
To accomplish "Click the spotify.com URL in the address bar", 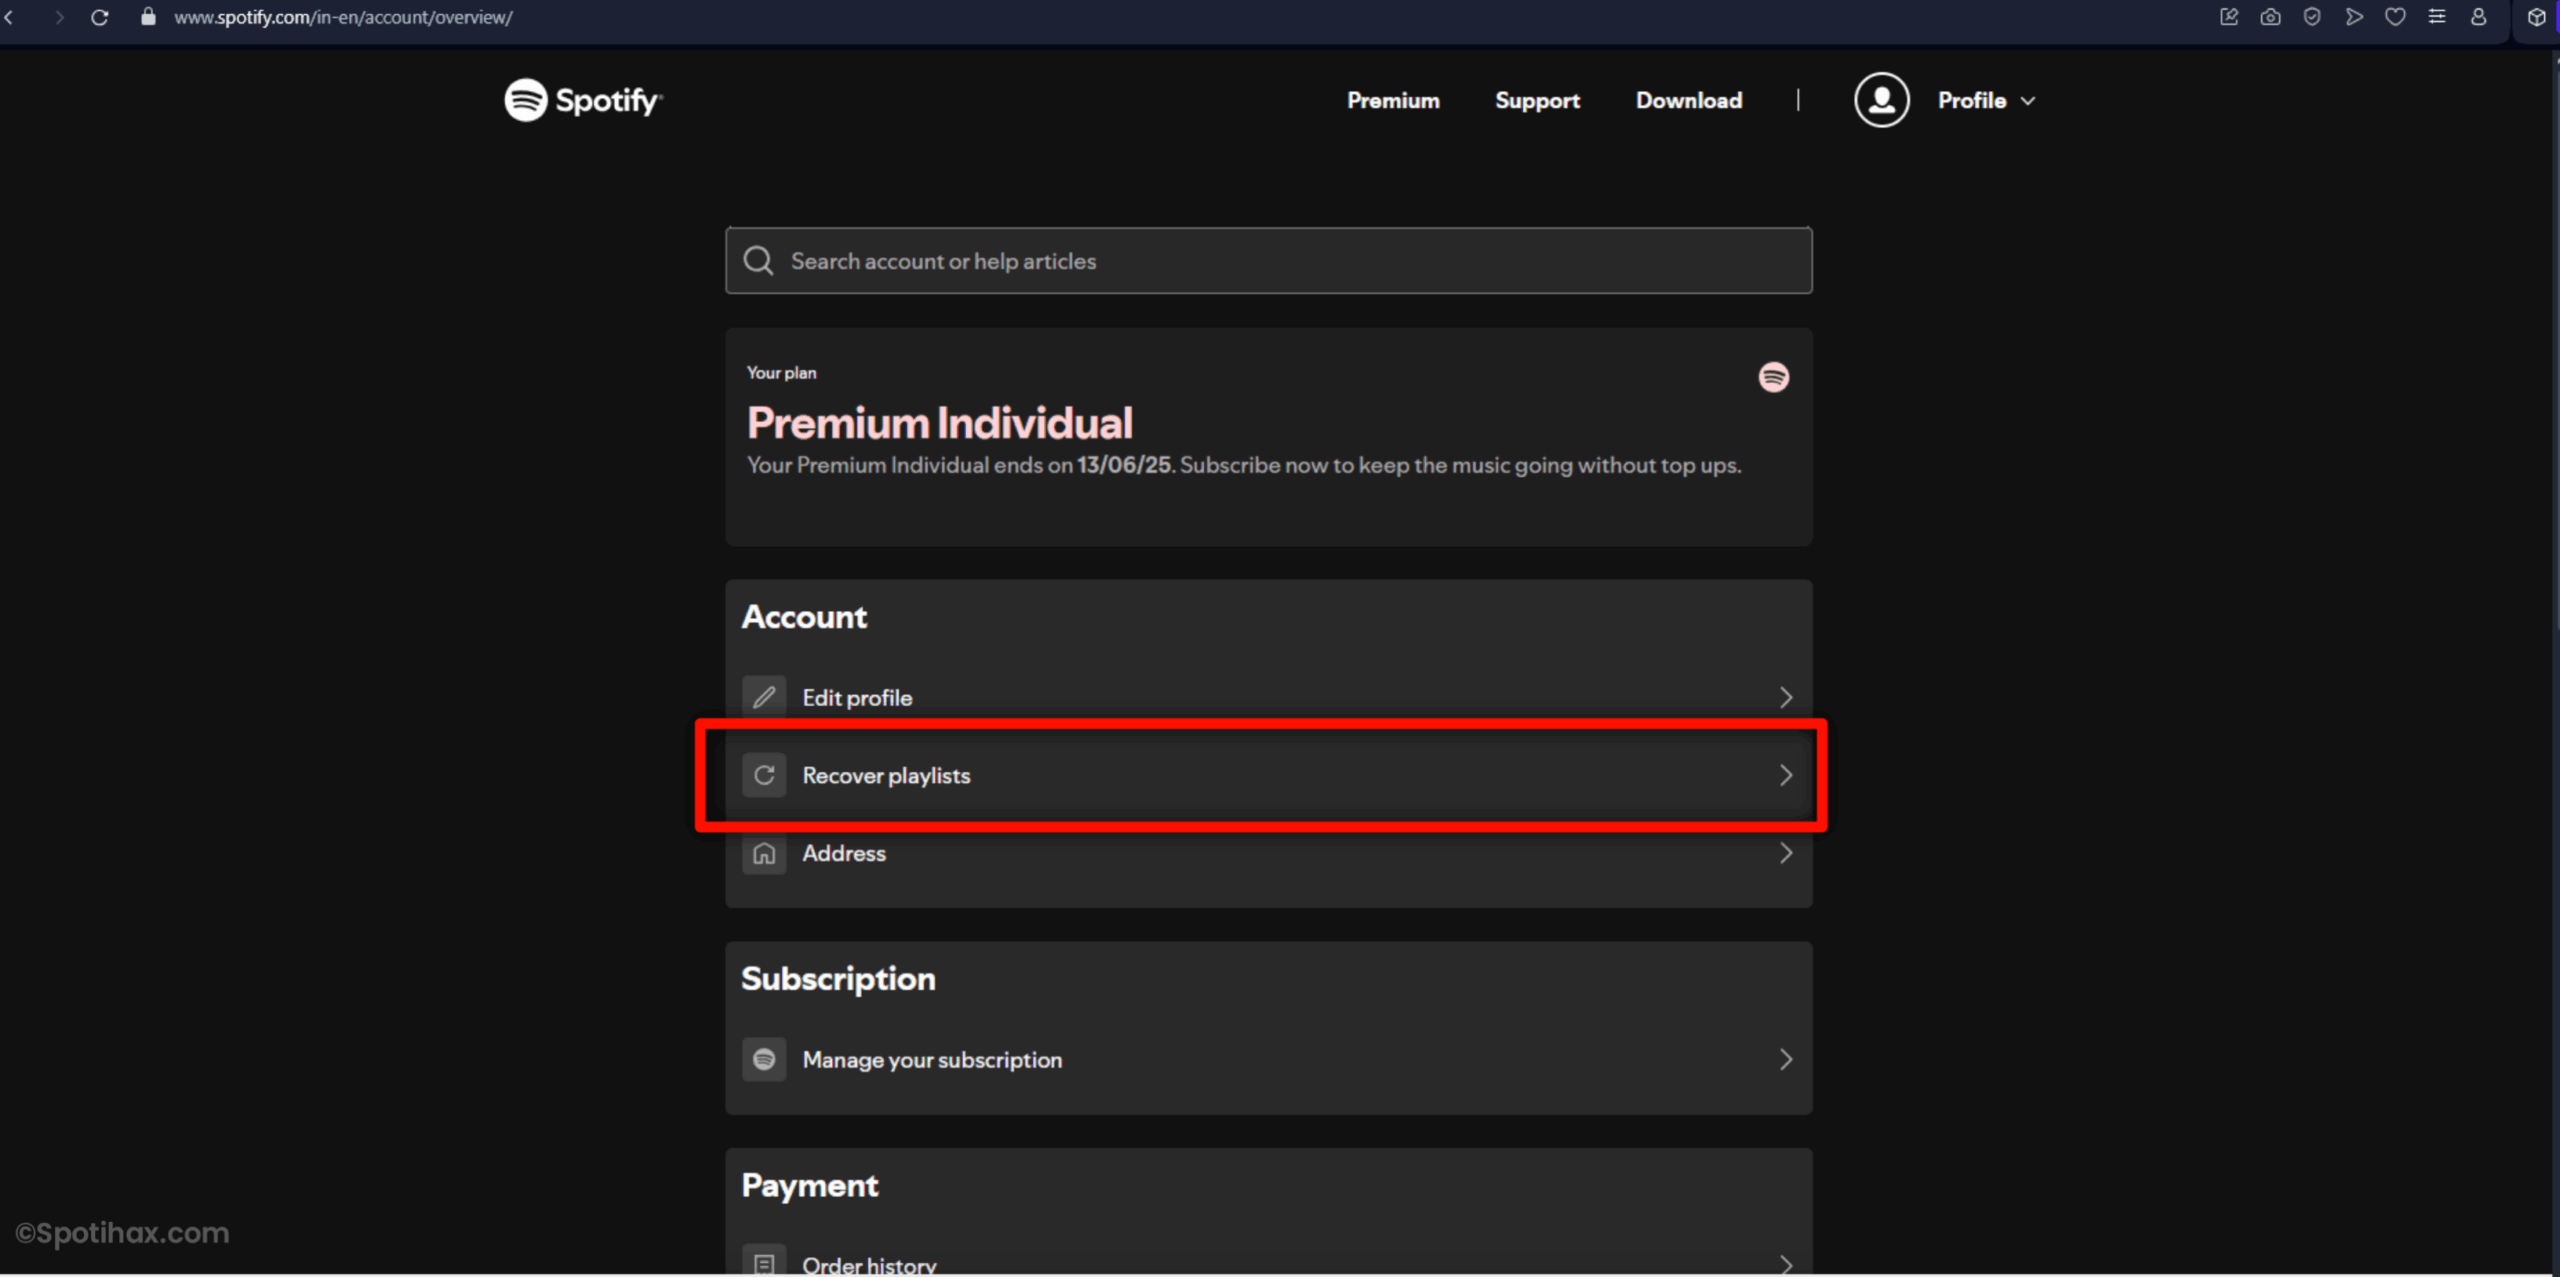I will 343,17.
